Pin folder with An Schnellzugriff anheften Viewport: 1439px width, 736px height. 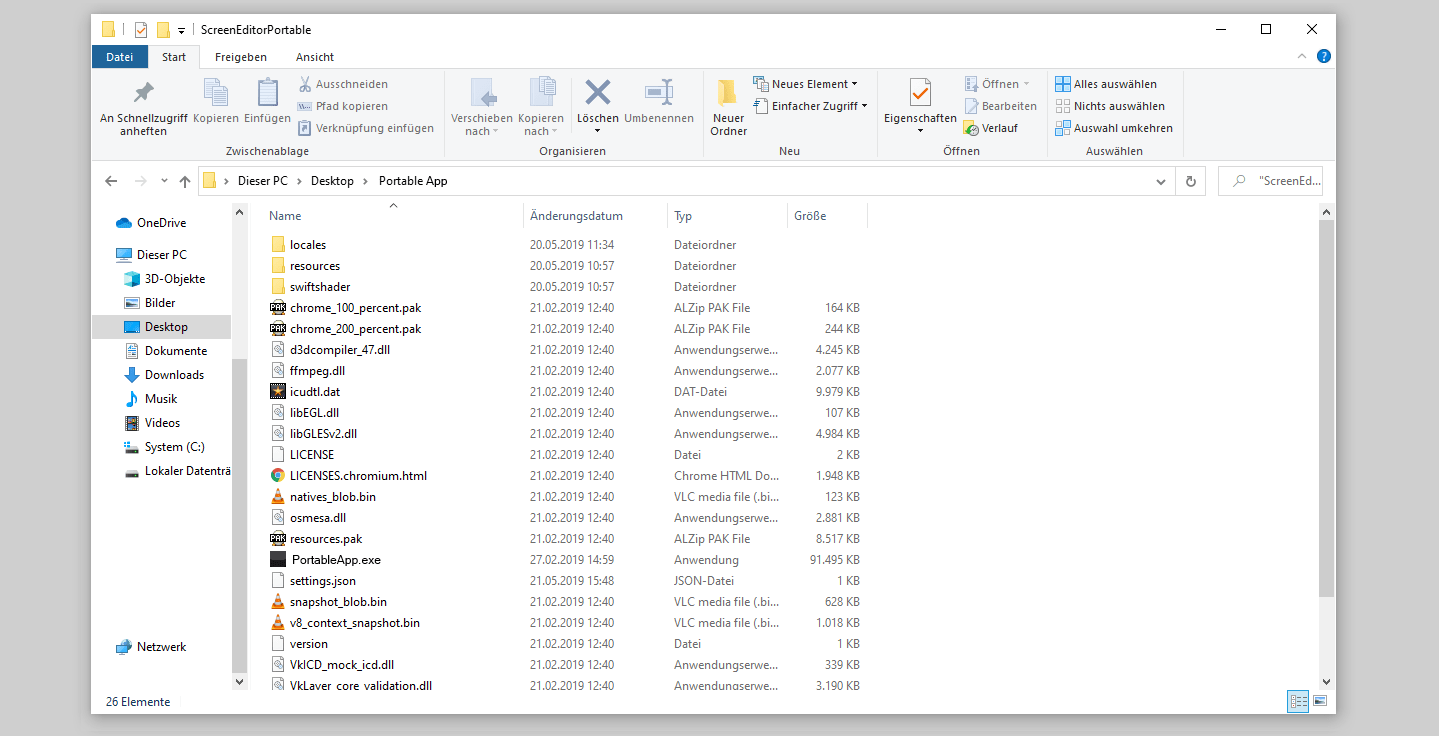click(144, 93)
